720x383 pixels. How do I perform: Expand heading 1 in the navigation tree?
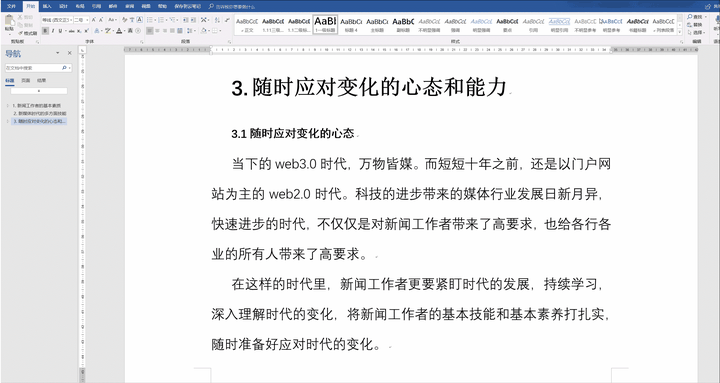pos(7,106)
